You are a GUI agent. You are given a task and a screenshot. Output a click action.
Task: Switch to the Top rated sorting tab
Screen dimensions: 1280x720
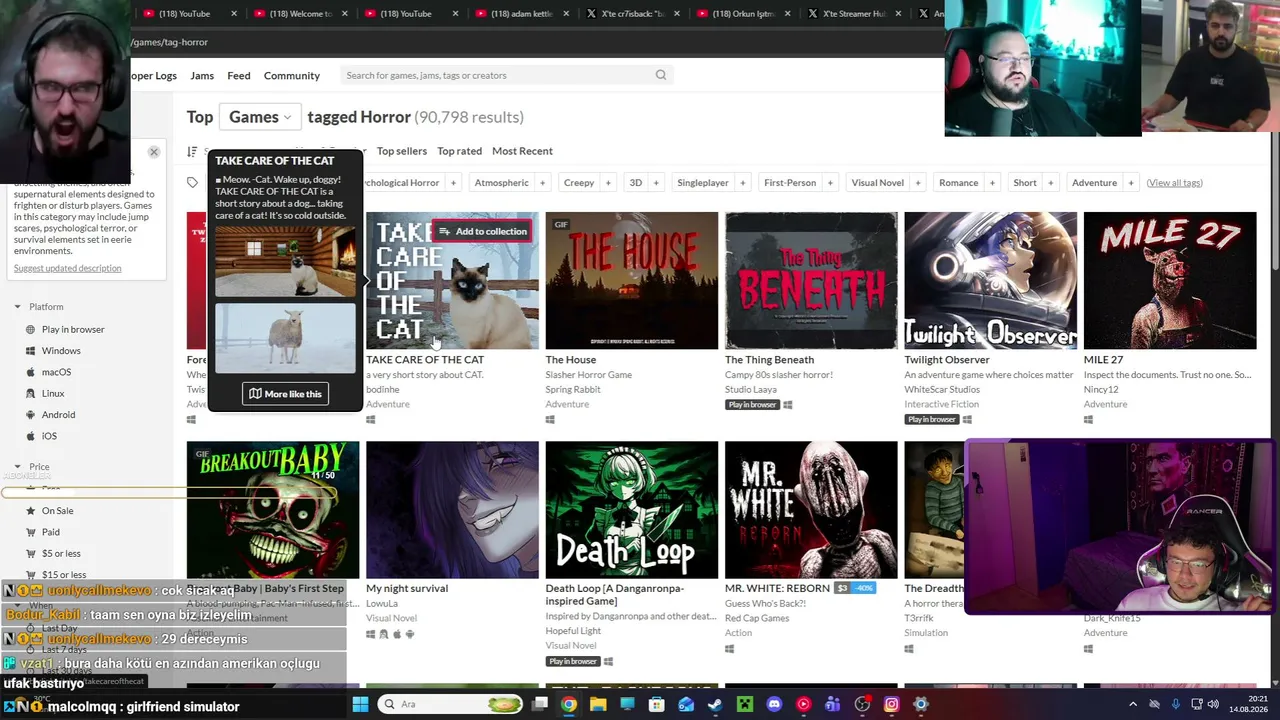459,151
